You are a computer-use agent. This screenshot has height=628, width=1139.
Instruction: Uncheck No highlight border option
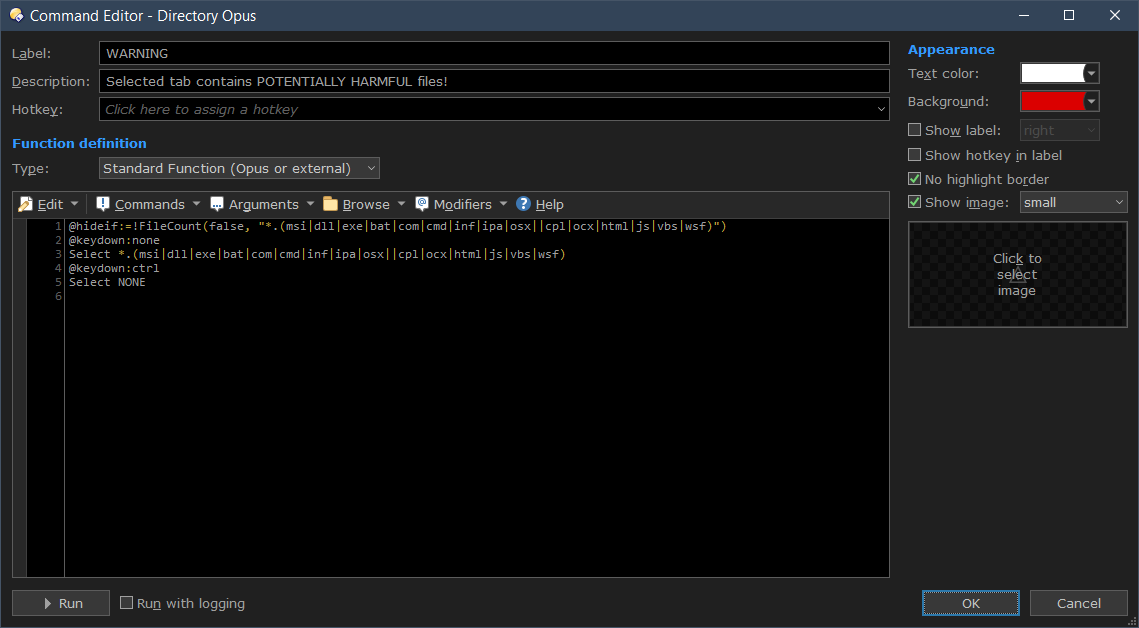(x=914, y=179)
